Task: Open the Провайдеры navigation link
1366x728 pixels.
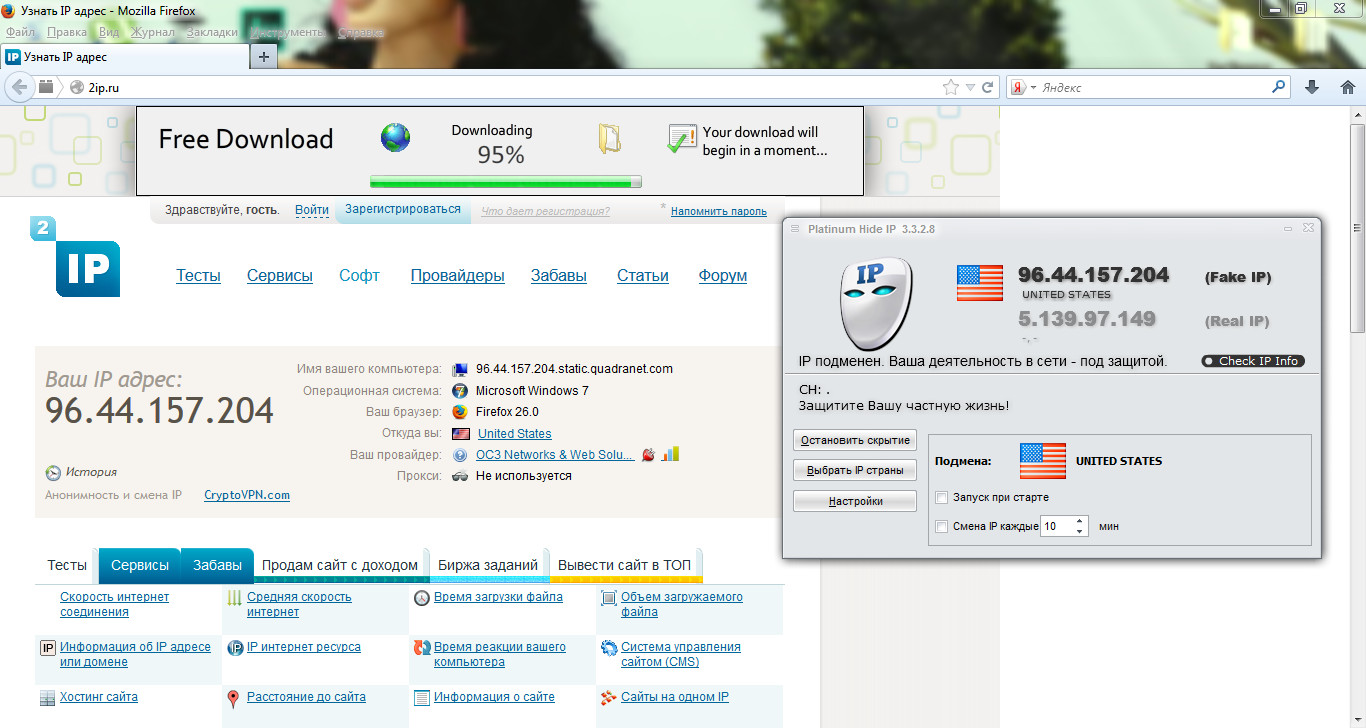Action: click(x=457, y=275)
